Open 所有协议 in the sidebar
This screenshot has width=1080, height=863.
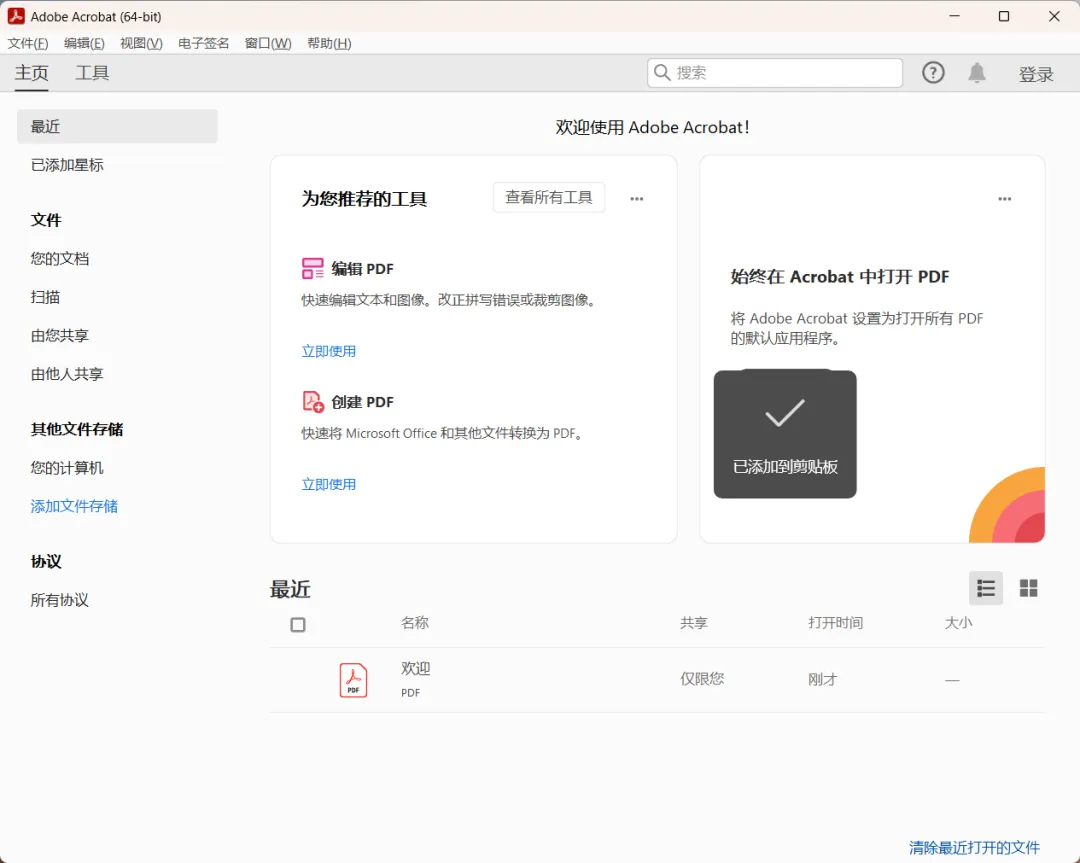60,600
